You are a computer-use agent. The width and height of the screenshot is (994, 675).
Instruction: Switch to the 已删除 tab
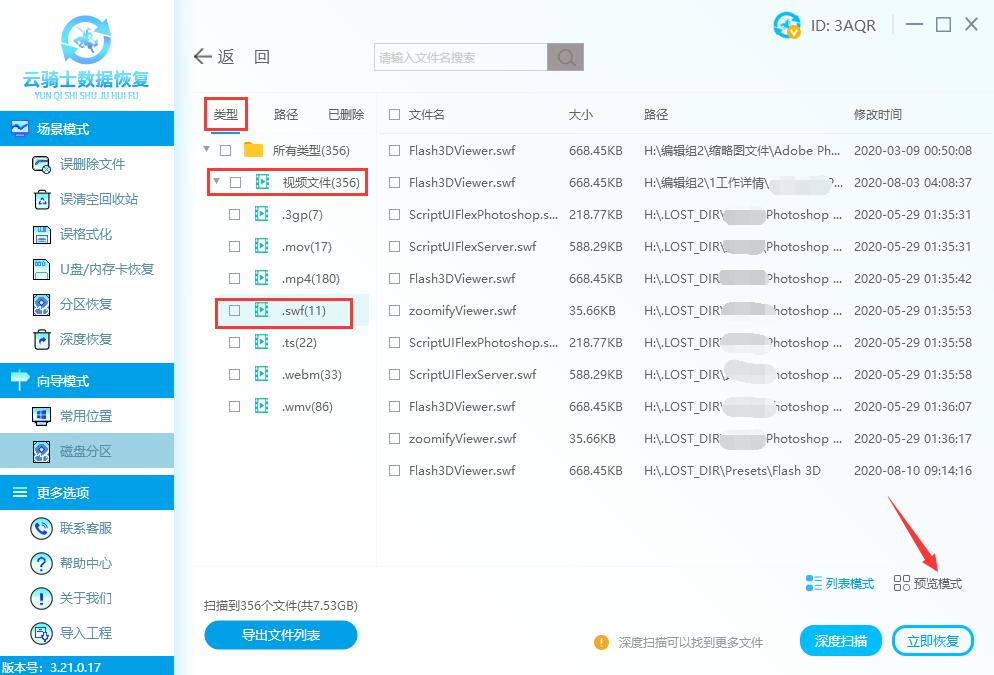point(346,115)
